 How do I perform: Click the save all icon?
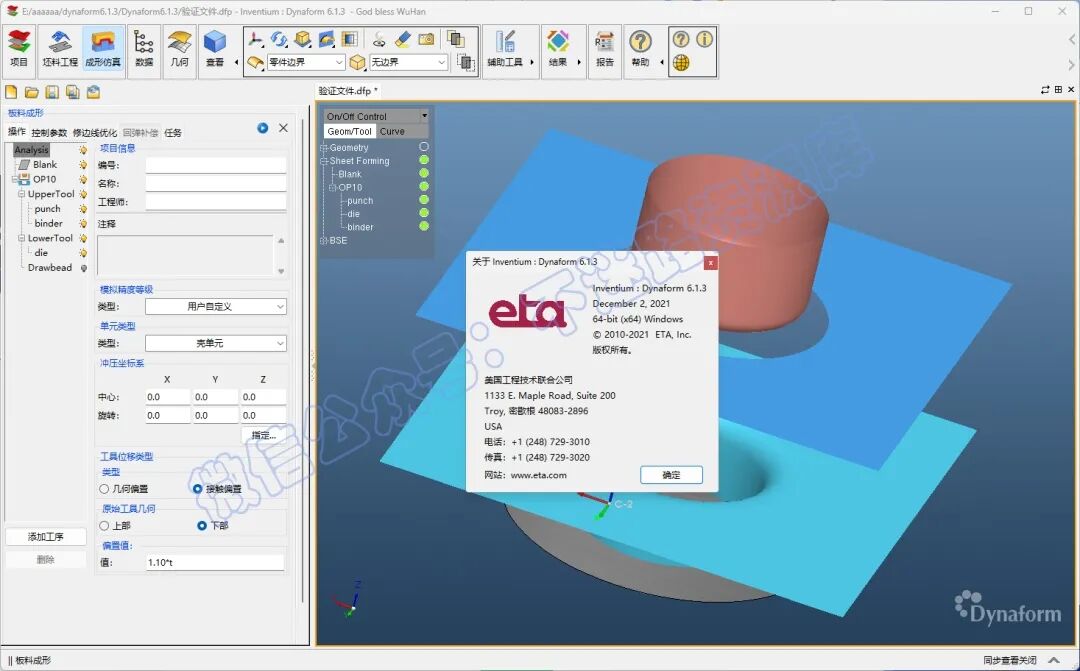click(72, 92)
